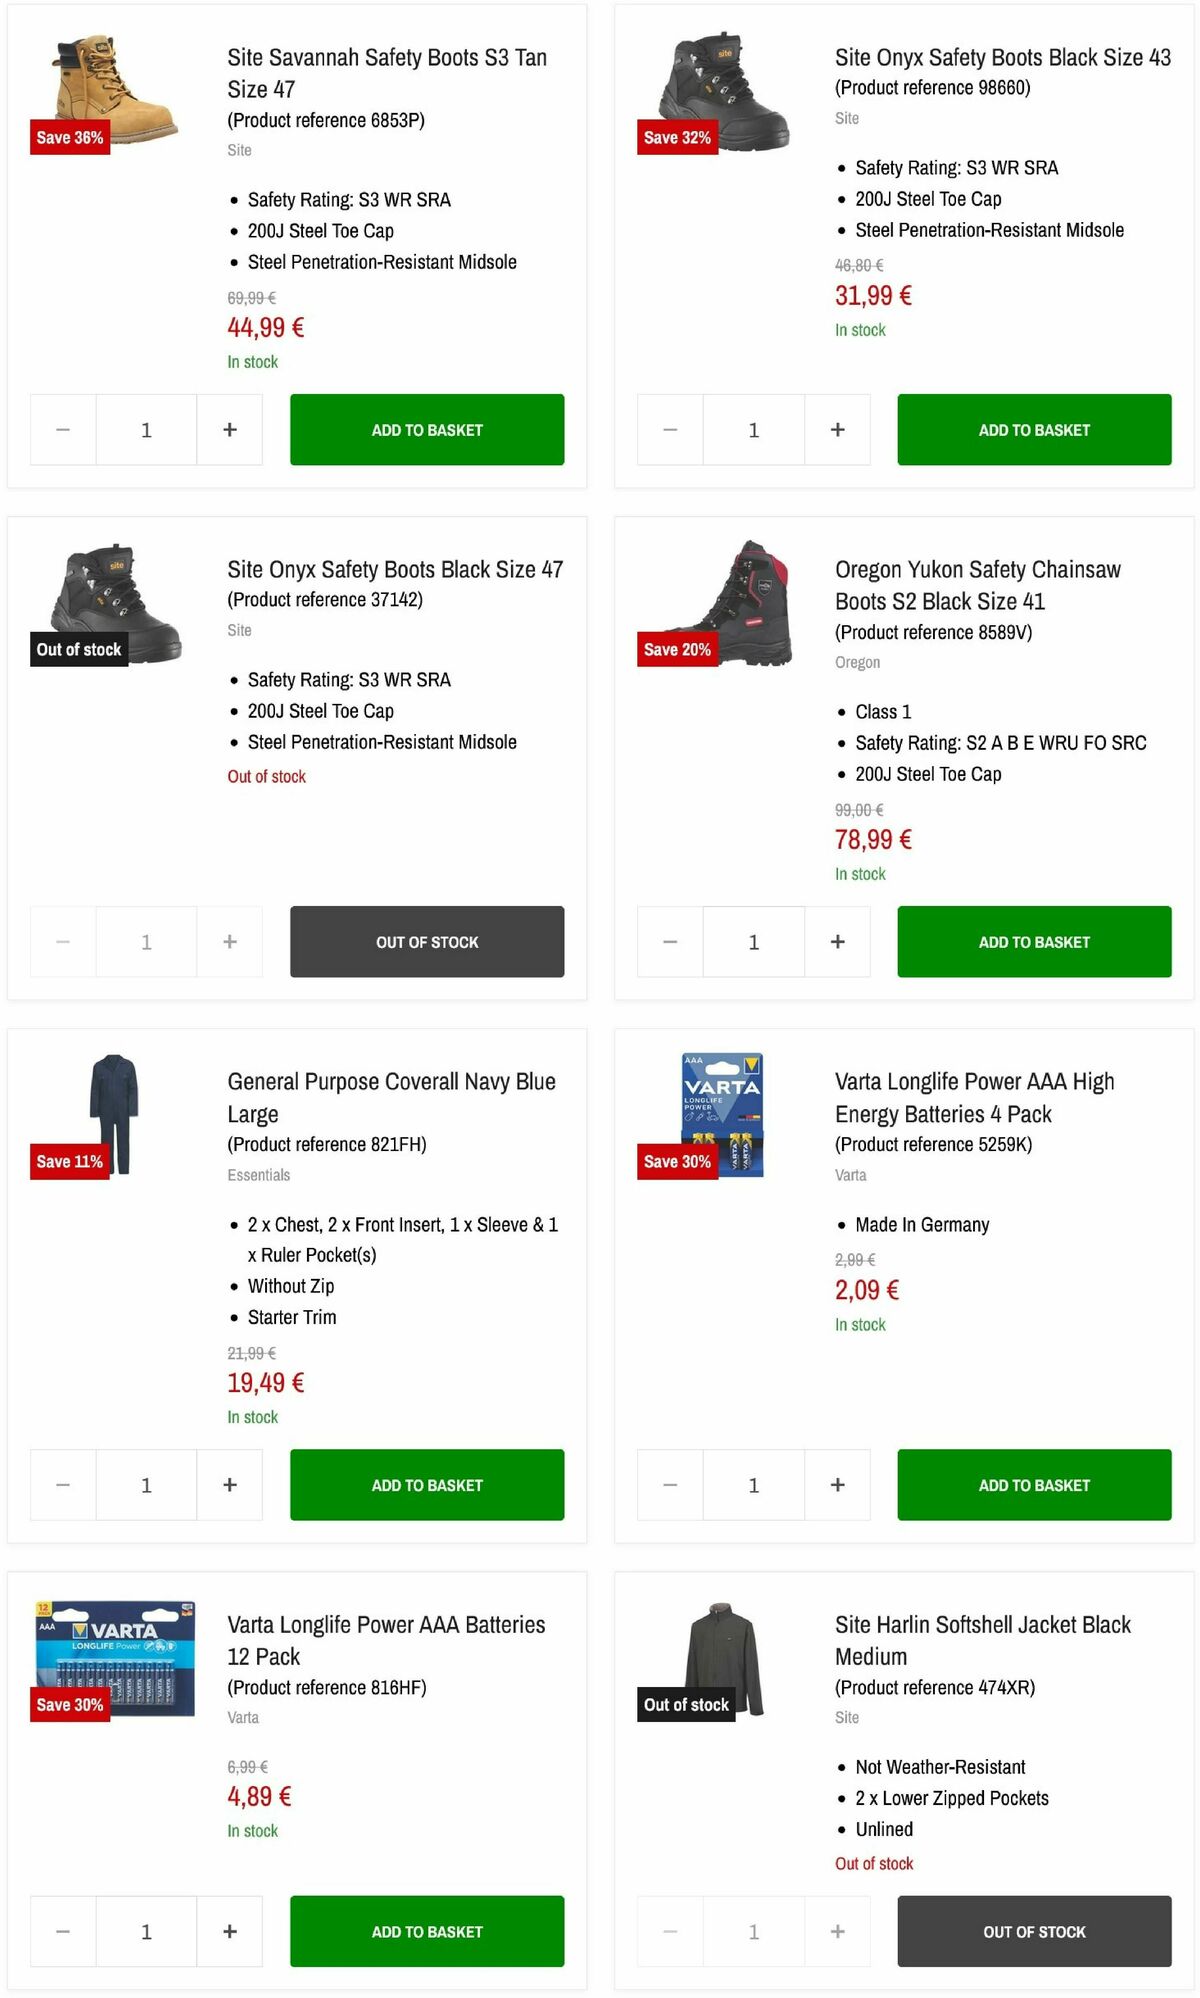Decrease quantity of General Purpose Coverall
Screen dimensions: 1200x1998
tap(62, 1485)
